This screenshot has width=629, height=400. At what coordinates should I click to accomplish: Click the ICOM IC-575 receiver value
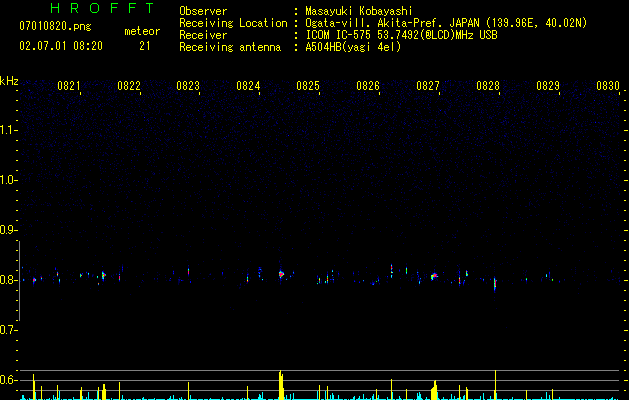[x=401, y=35]
